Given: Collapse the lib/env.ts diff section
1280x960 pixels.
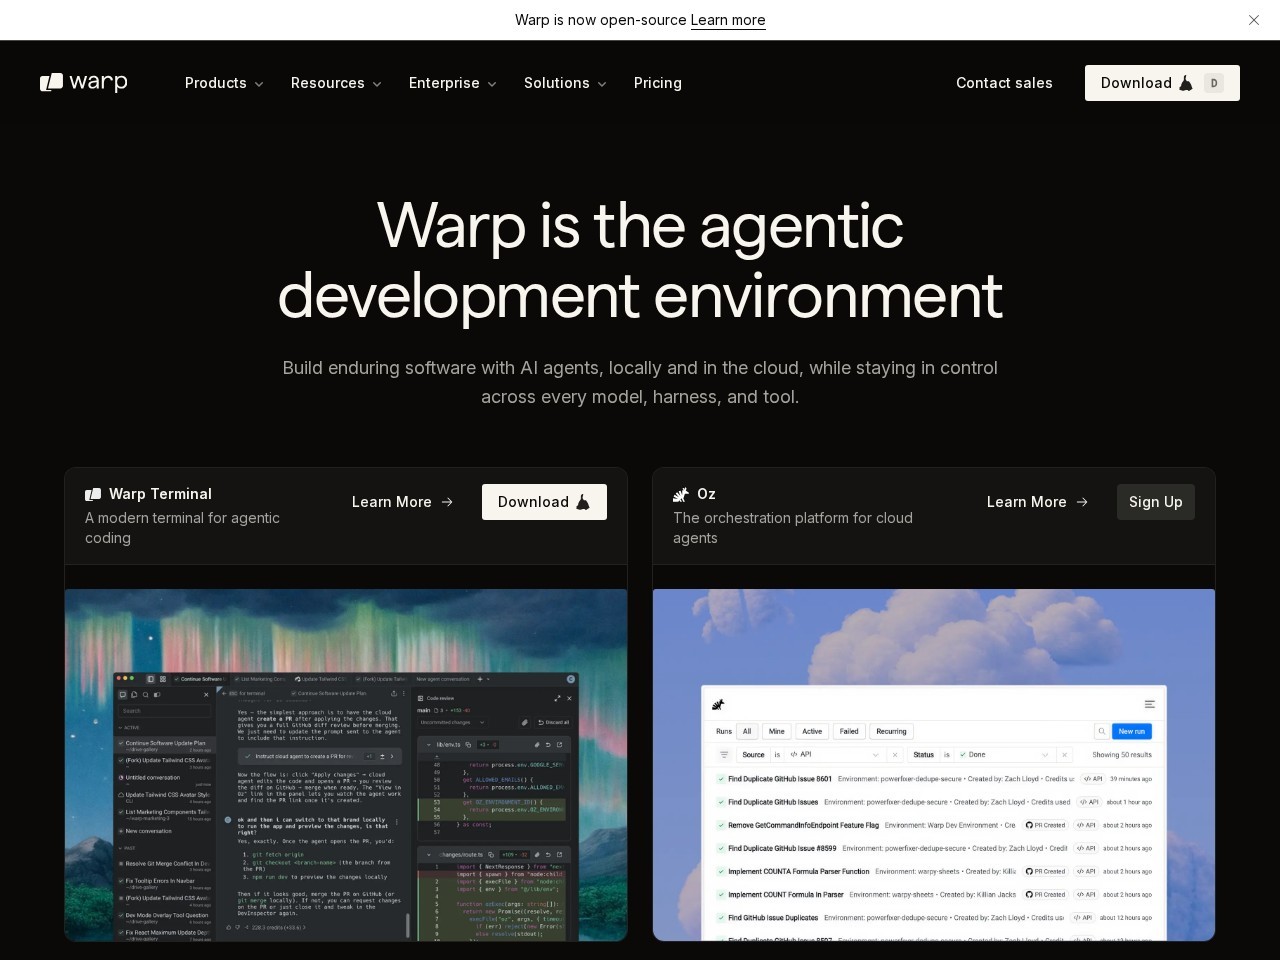Looking at the screenshot, I should (x=427, y=744).
